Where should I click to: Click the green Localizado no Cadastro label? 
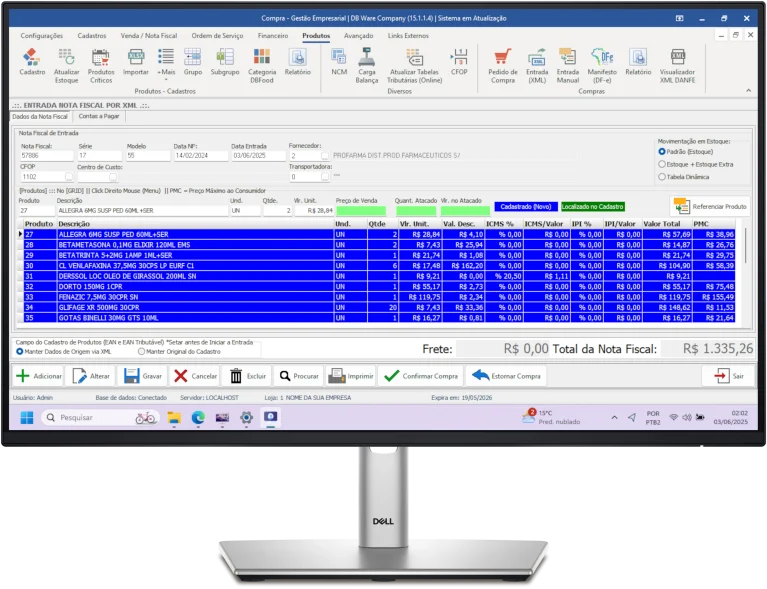click(x=590, y=206)
